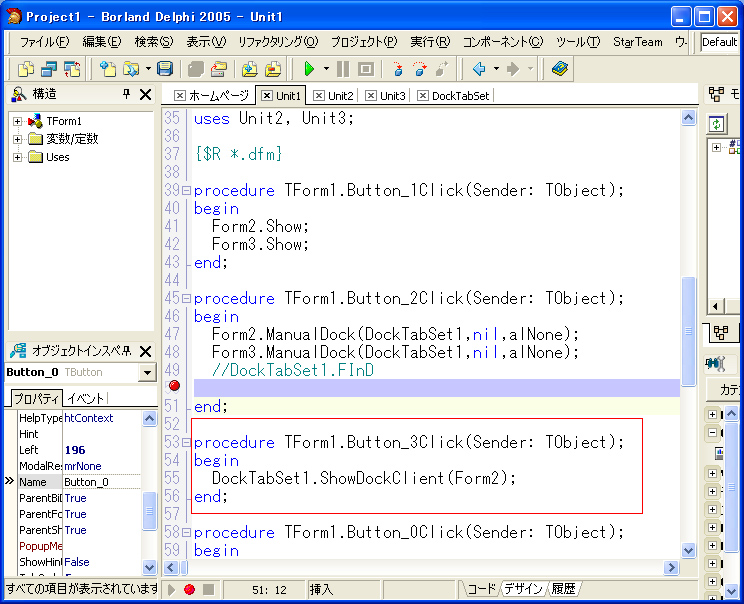Open the プロジェクト(P) menu

tap(364, 42)
